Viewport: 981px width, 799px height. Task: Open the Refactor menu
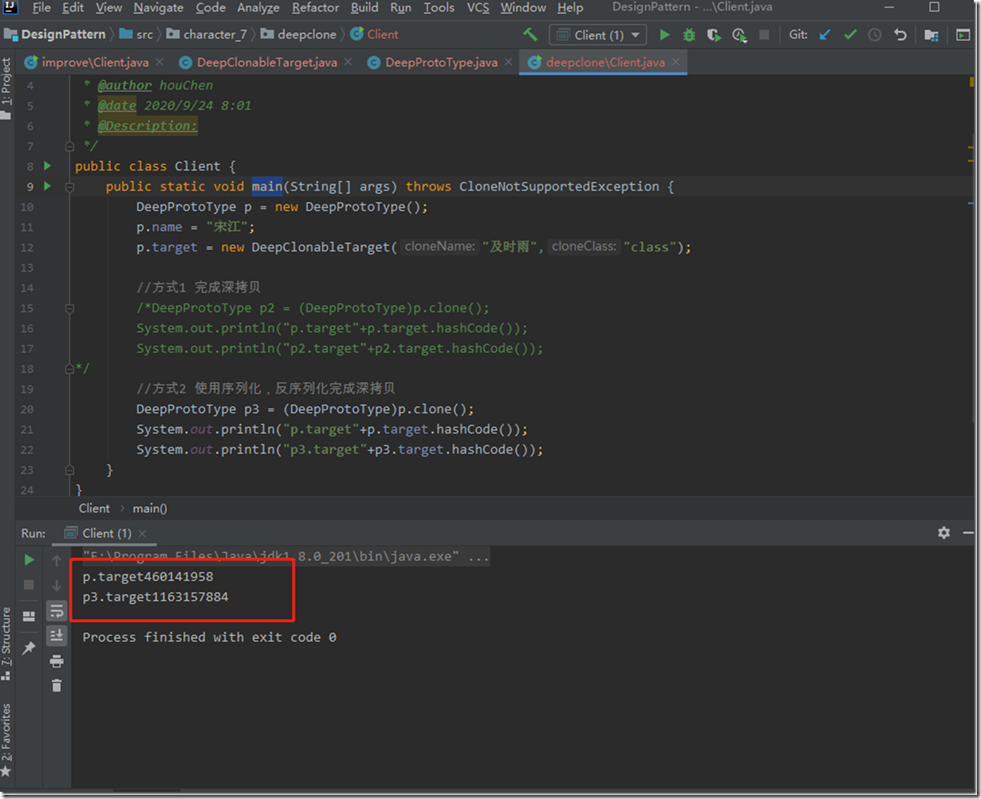[x=315, y=8]
